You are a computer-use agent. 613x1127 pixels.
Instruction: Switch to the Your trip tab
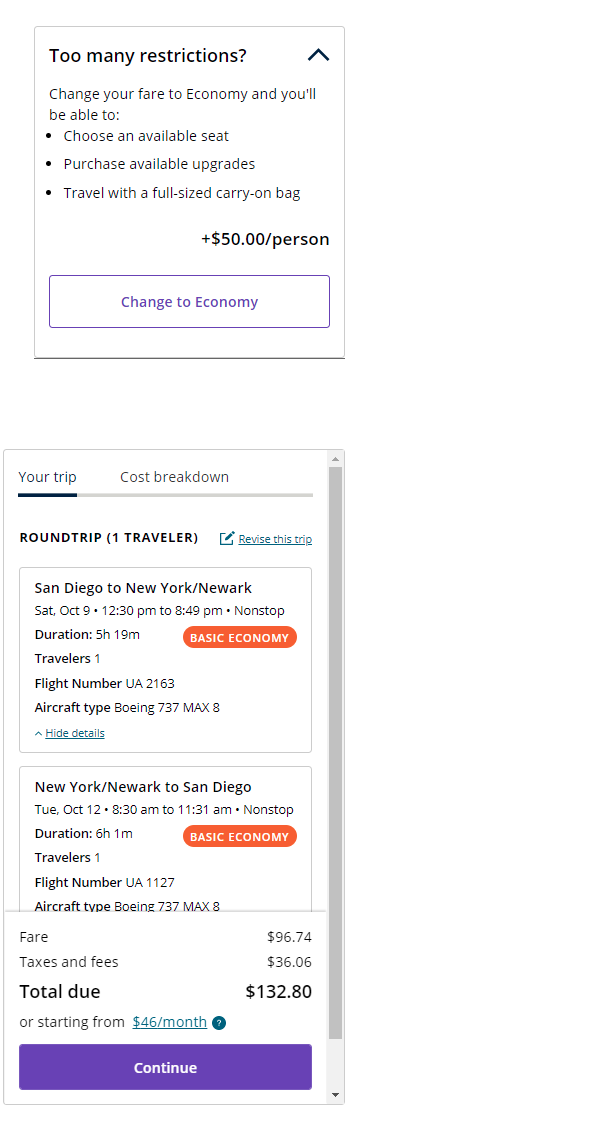click(47, 477)
